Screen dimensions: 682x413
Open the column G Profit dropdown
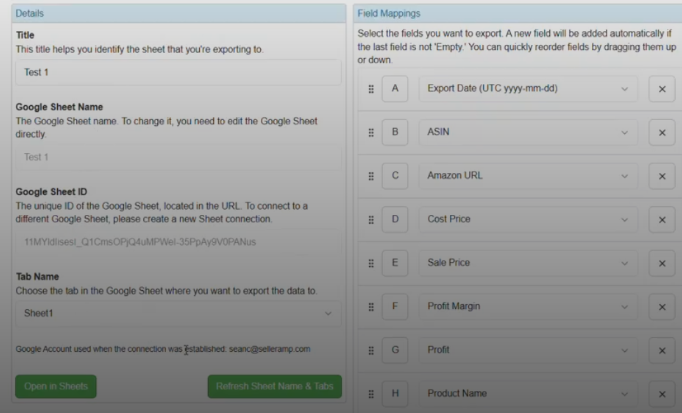coord(528,350)
